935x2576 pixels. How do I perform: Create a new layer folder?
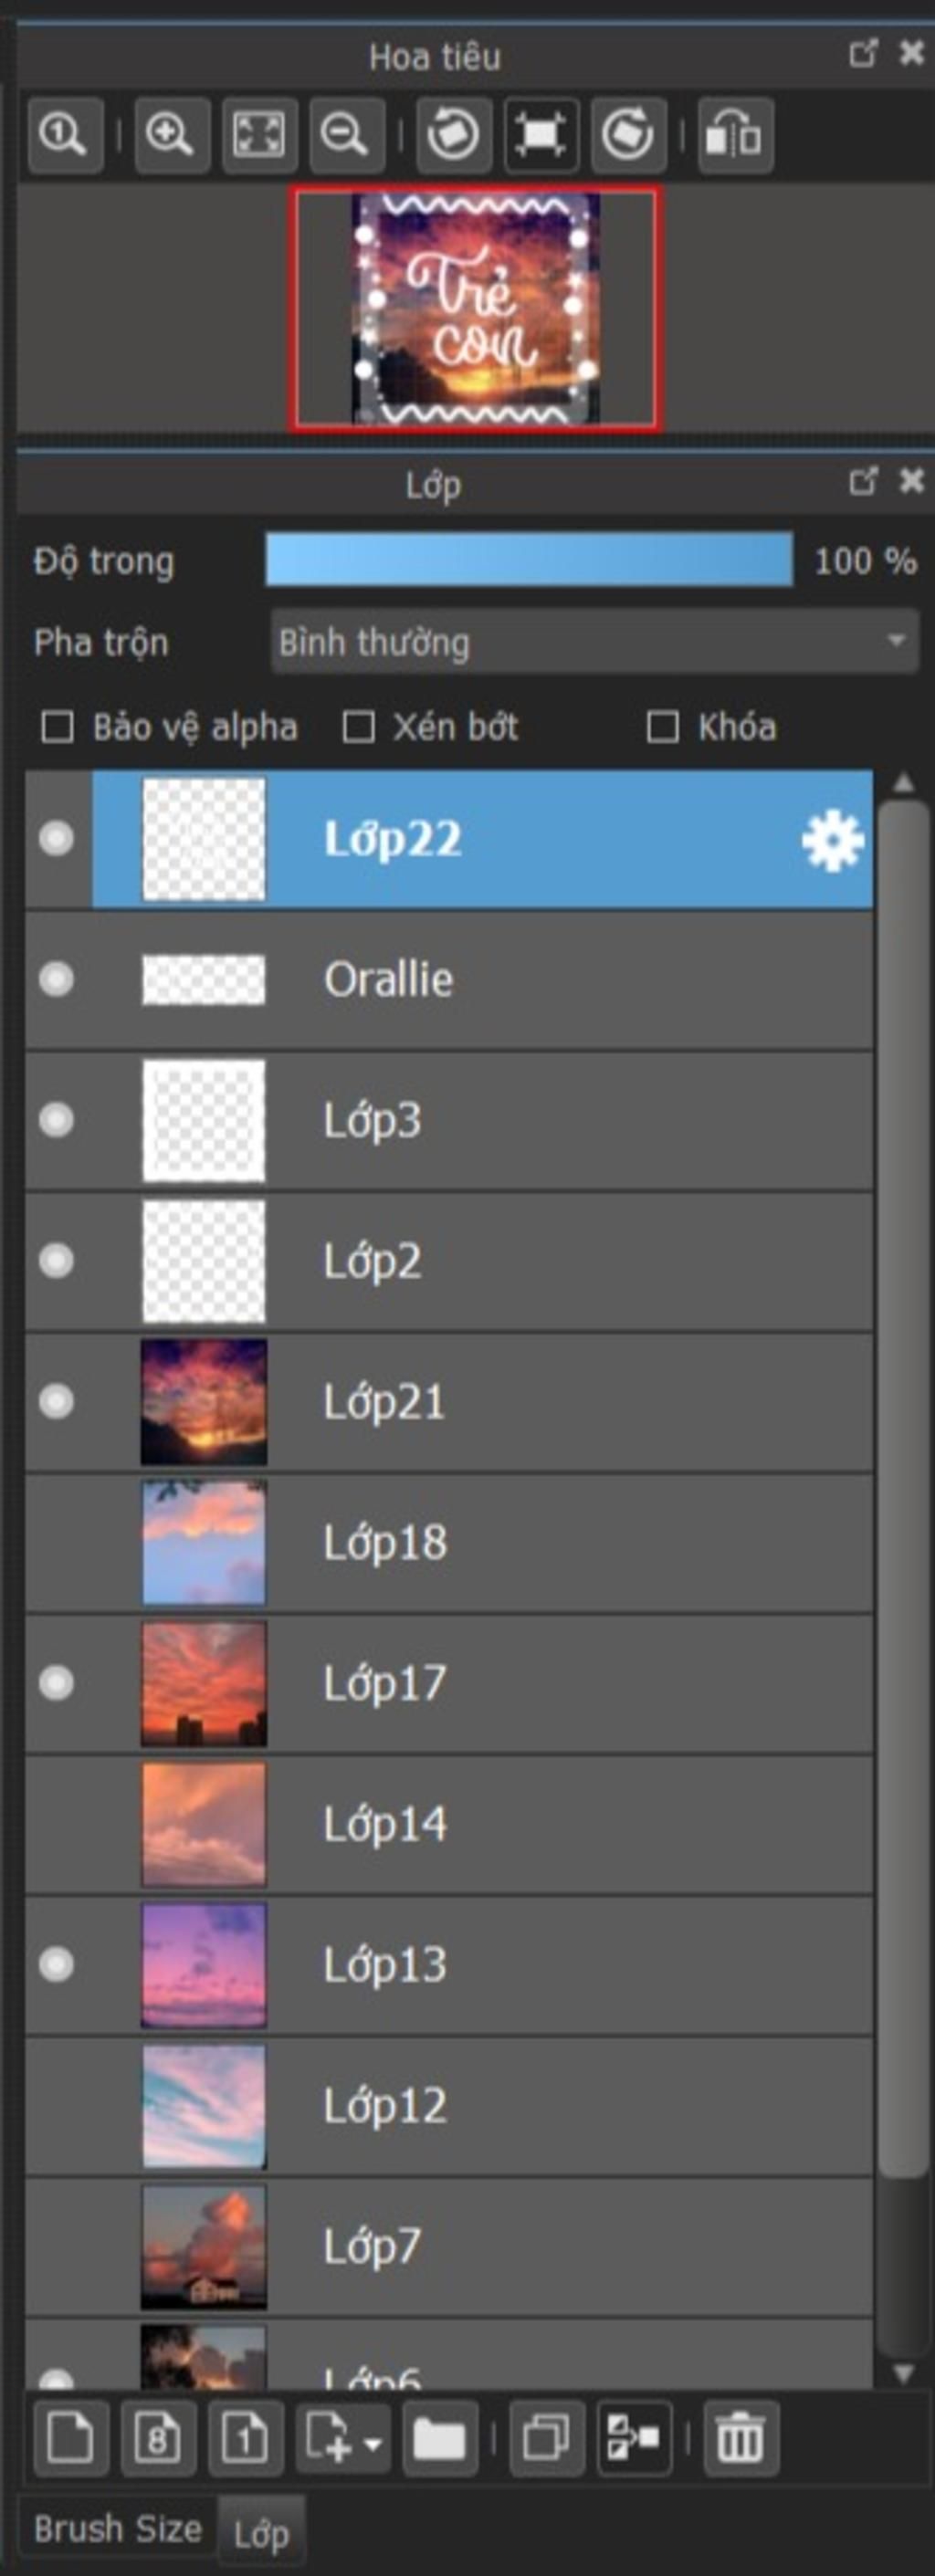click(x=439, y=2438)
